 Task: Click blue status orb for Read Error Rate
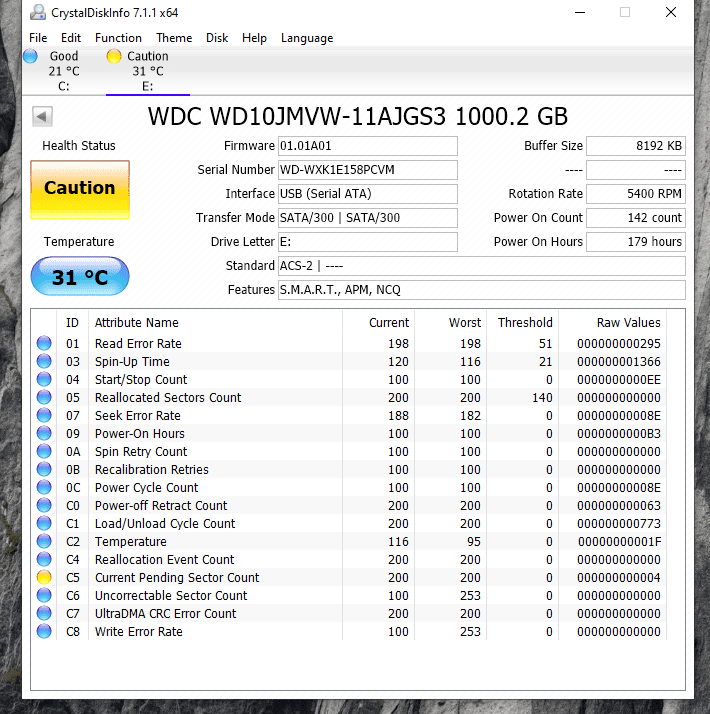point(44,343)
